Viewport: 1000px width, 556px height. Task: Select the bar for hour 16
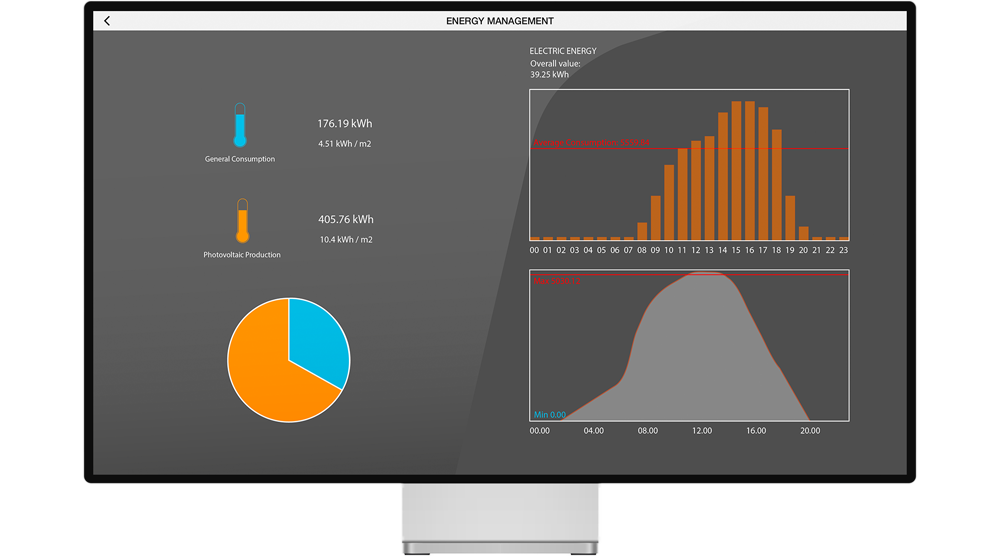coord(749,170)
